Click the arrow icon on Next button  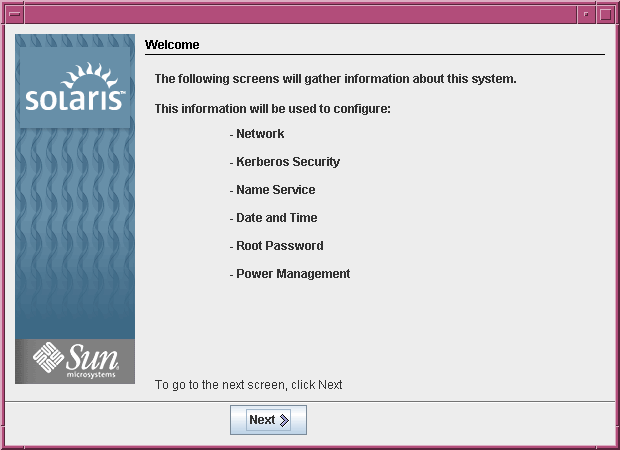point(285,420)
